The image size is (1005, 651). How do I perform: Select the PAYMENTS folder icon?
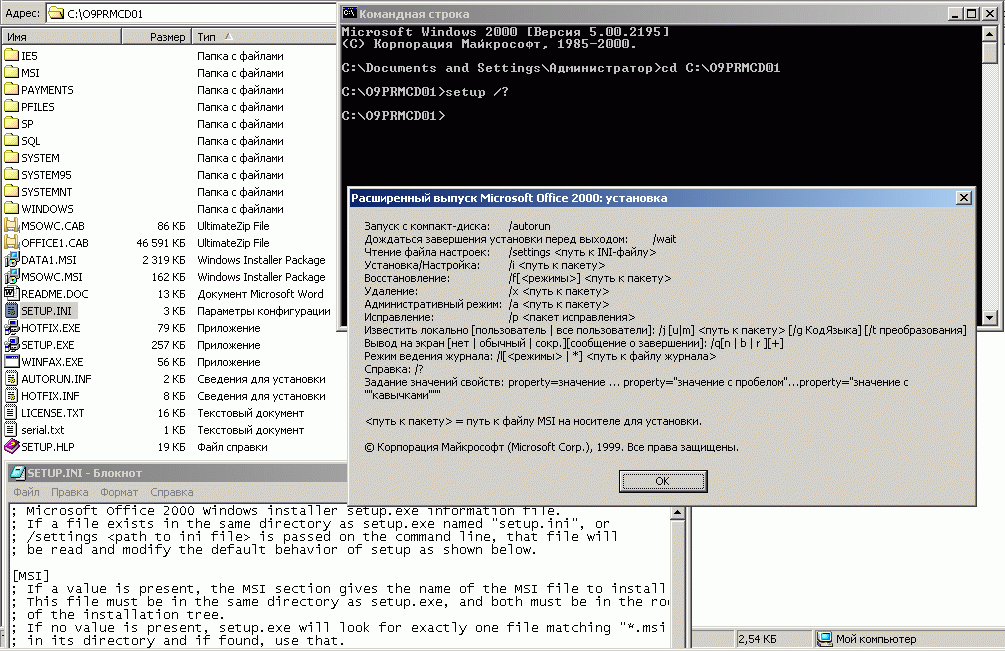click(x=12, y=89)
